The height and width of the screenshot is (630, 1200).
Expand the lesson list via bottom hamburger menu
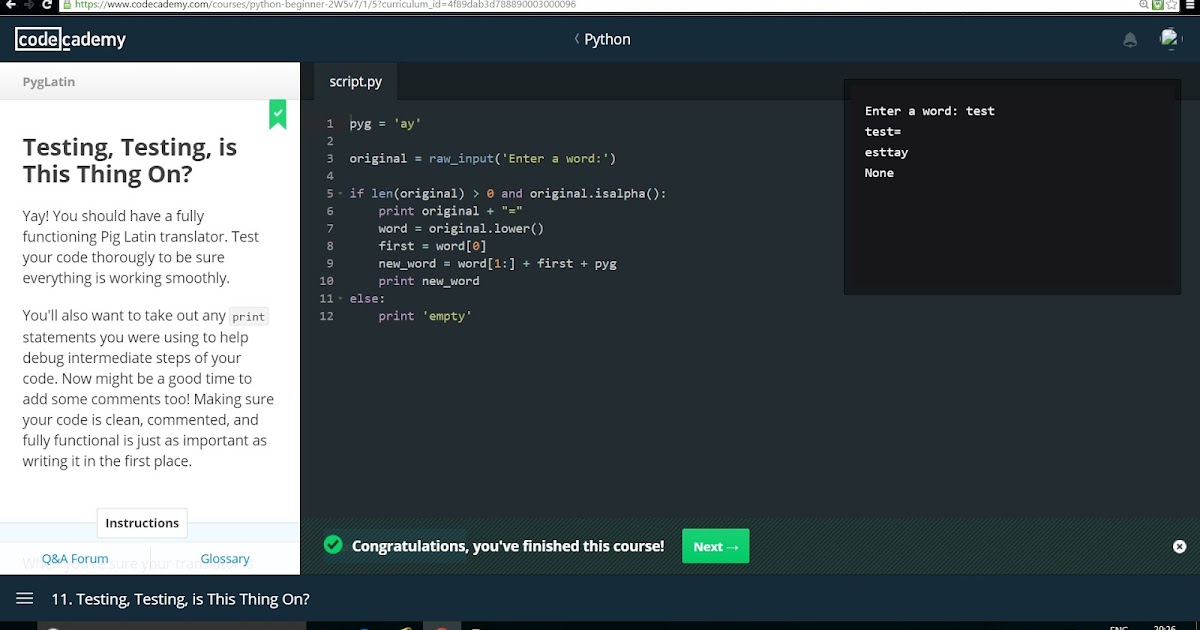click(x=23, y=598)
